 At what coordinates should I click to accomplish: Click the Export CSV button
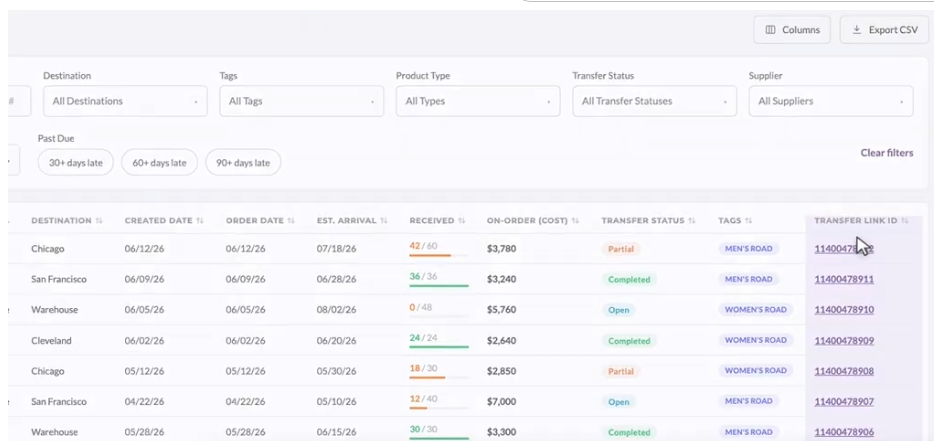tap(884, 30)
